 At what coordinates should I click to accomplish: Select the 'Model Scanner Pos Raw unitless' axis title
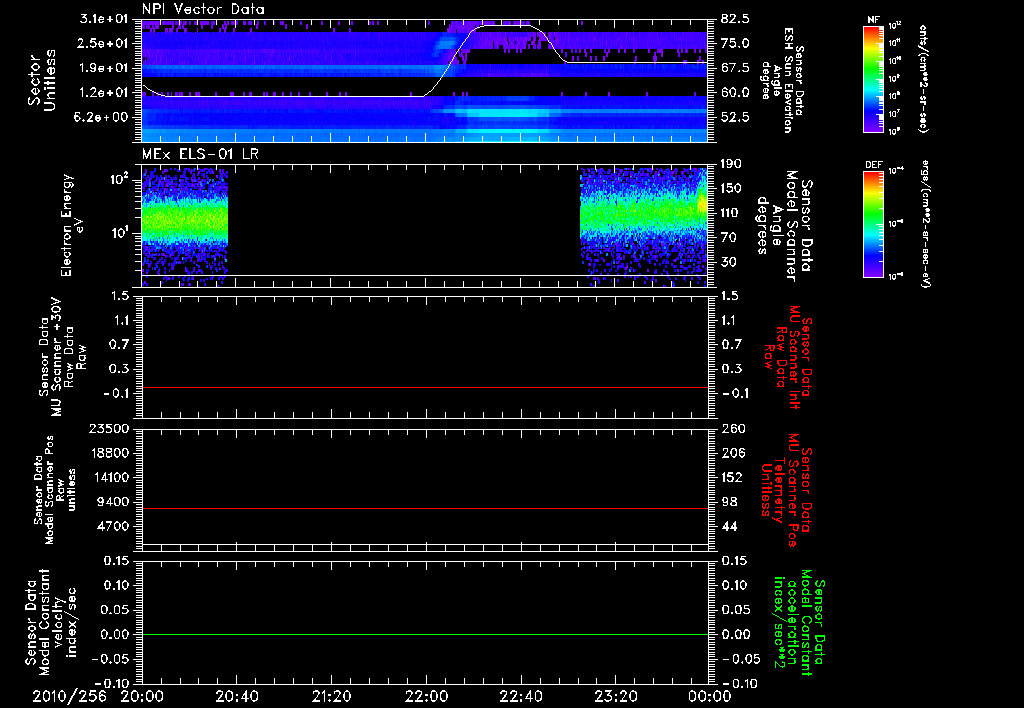tap(55, 490)
